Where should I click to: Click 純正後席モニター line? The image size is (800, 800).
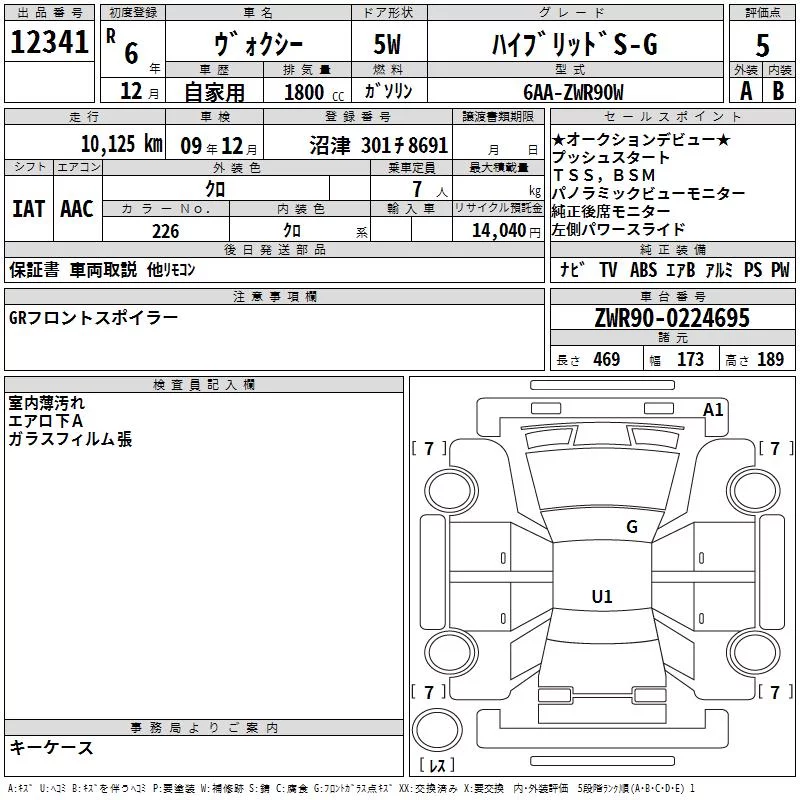click(x=611, y=211)
